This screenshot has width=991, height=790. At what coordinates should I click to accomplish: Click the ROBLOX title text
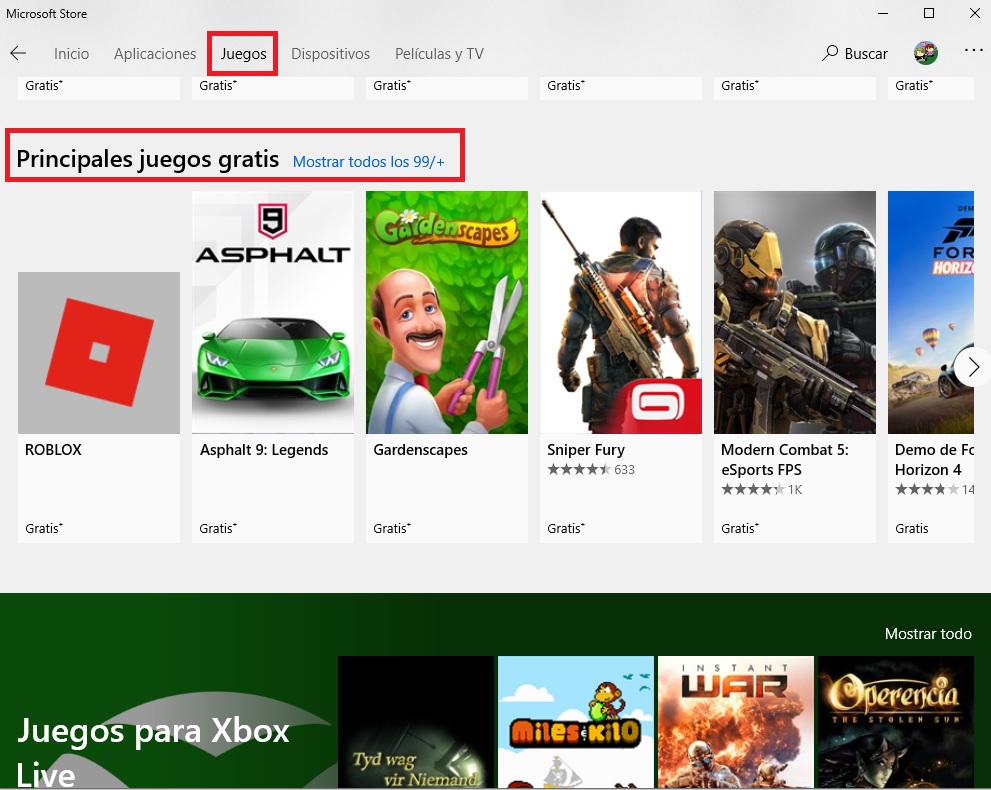pyautogui.click(x=53, y=450)
